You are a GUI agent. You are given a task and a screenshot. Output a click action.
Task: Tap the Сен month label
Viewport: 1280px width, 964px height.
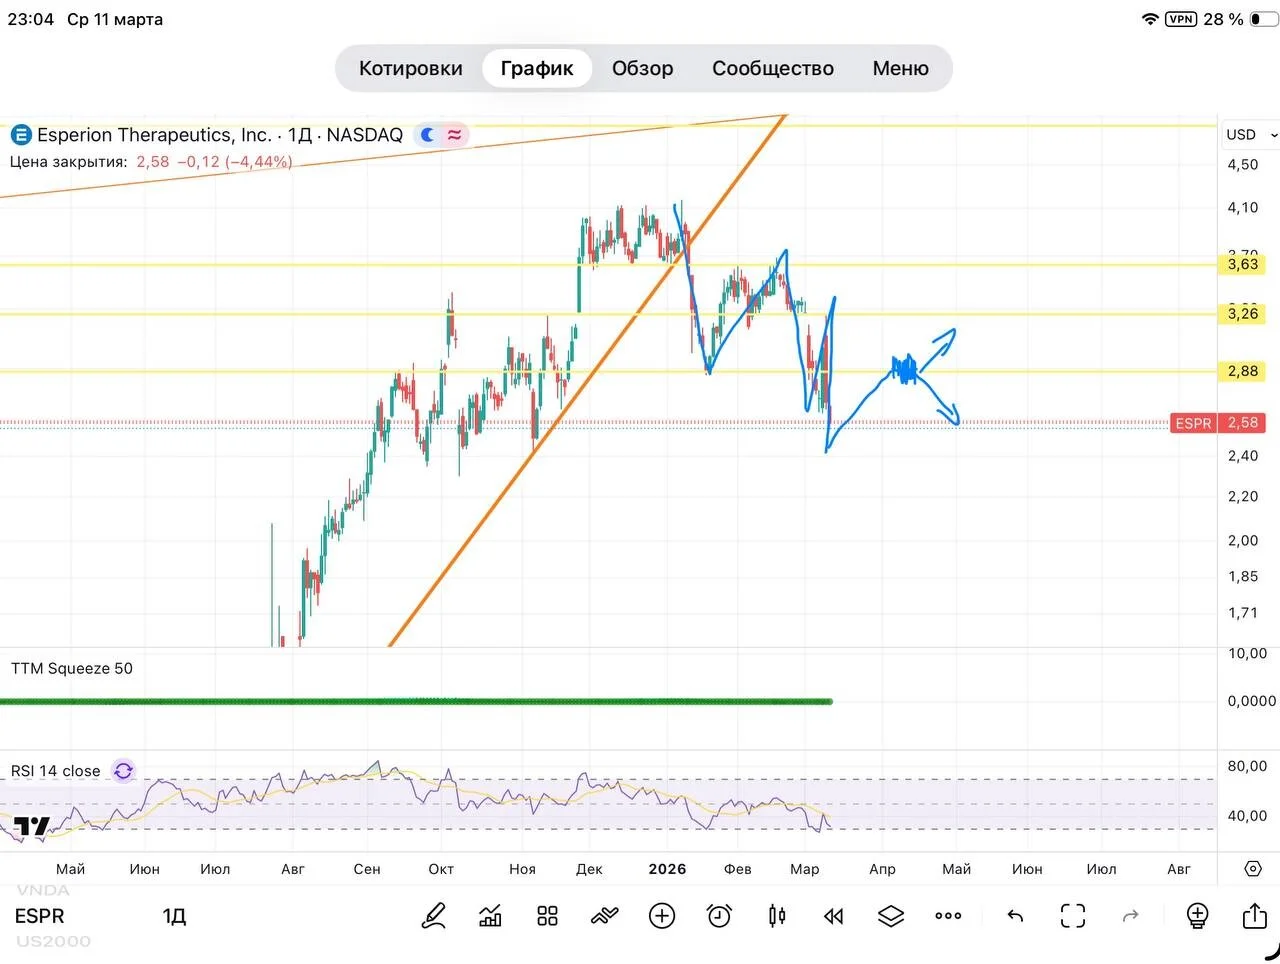tap(367, 869)
